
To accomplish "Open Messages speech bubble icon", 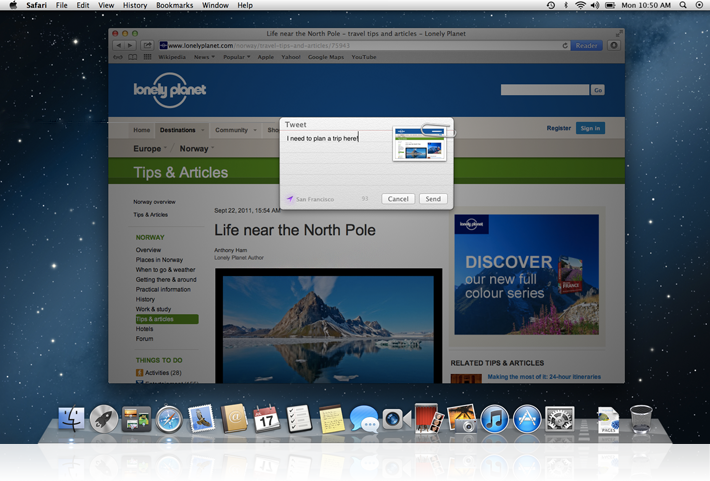I will click(x=364, y=419).
